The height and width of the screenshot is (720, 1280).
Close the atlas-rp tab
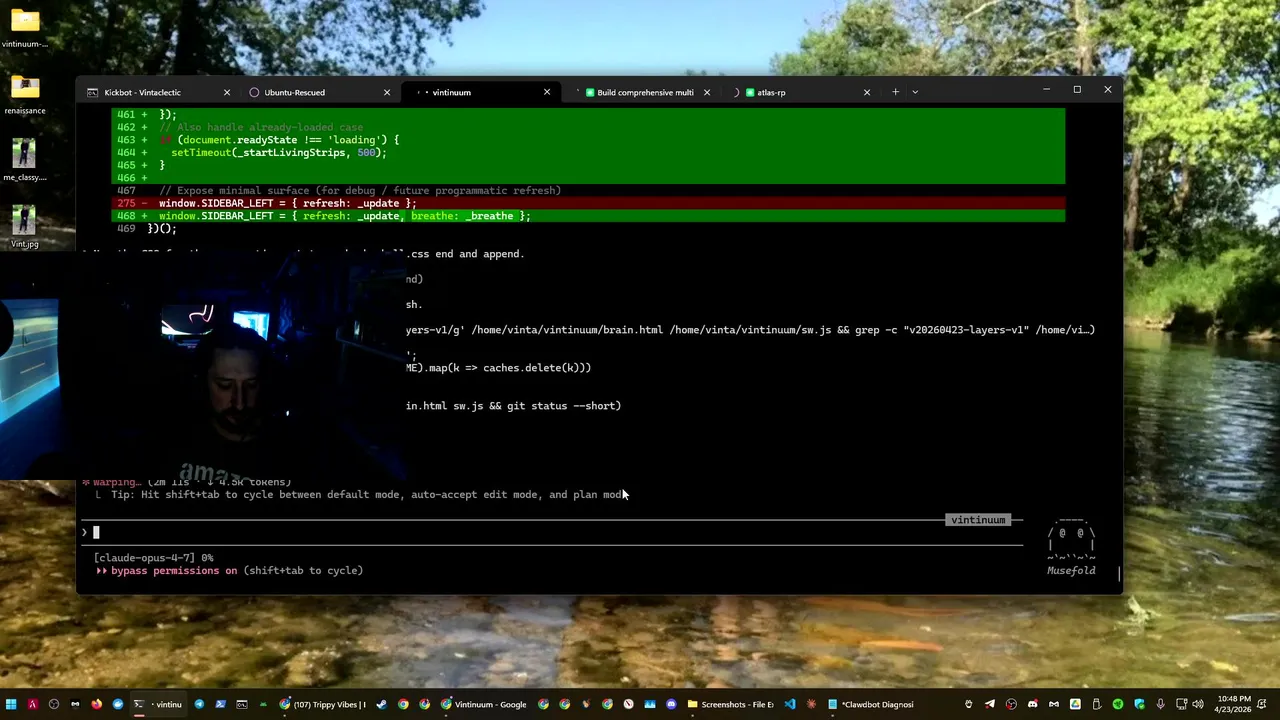pos(867,92)
